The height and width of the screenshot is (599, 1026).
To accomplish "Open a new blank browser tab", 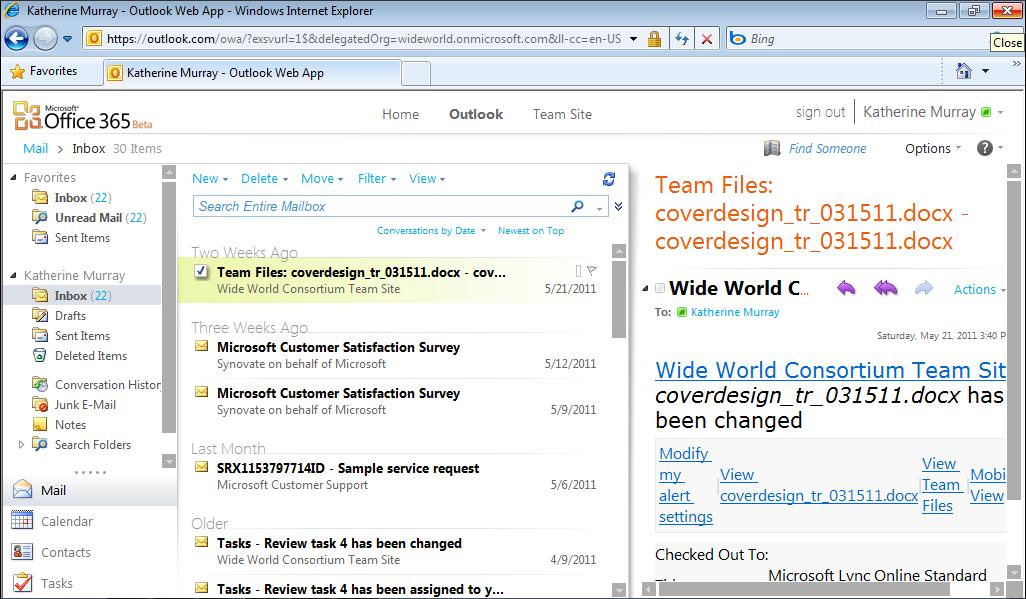I will (416, 73).
